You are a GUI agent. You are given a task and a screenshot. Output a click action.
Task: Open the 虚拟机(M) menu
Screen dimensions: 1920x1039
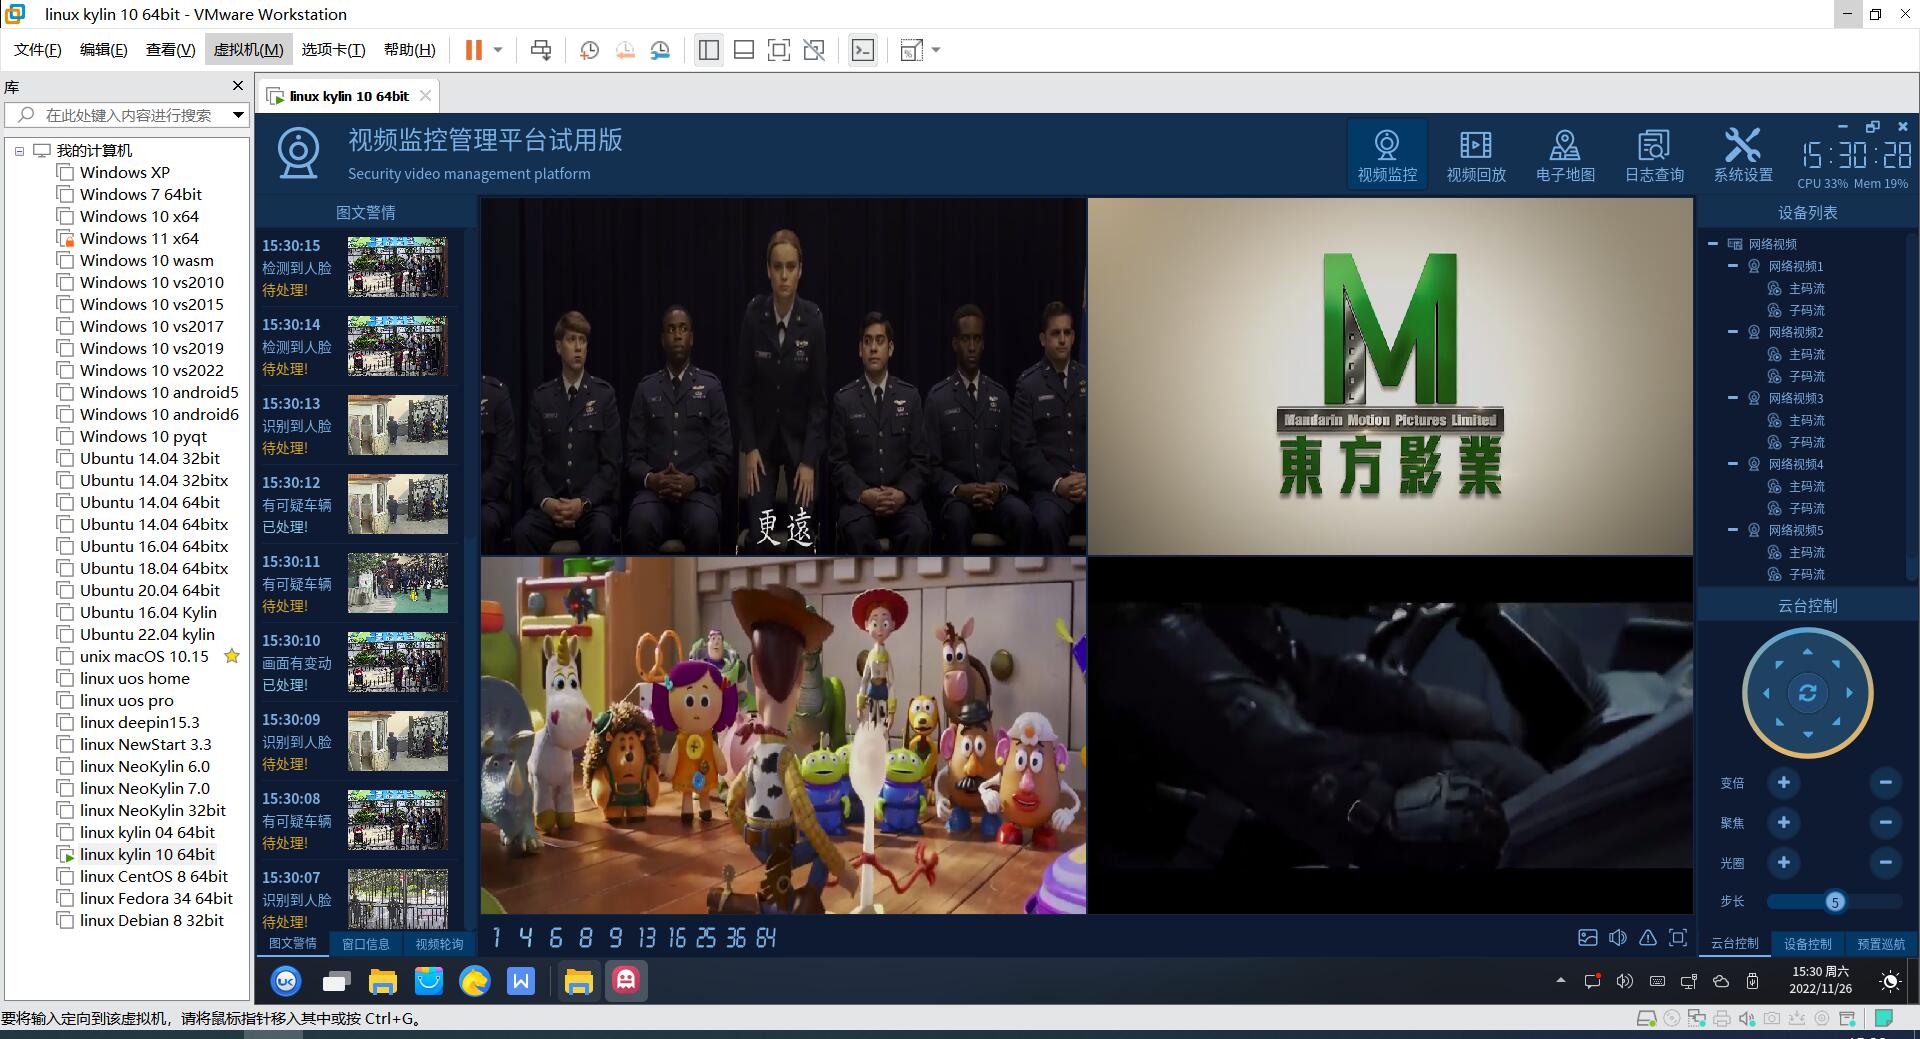point(248,50)
